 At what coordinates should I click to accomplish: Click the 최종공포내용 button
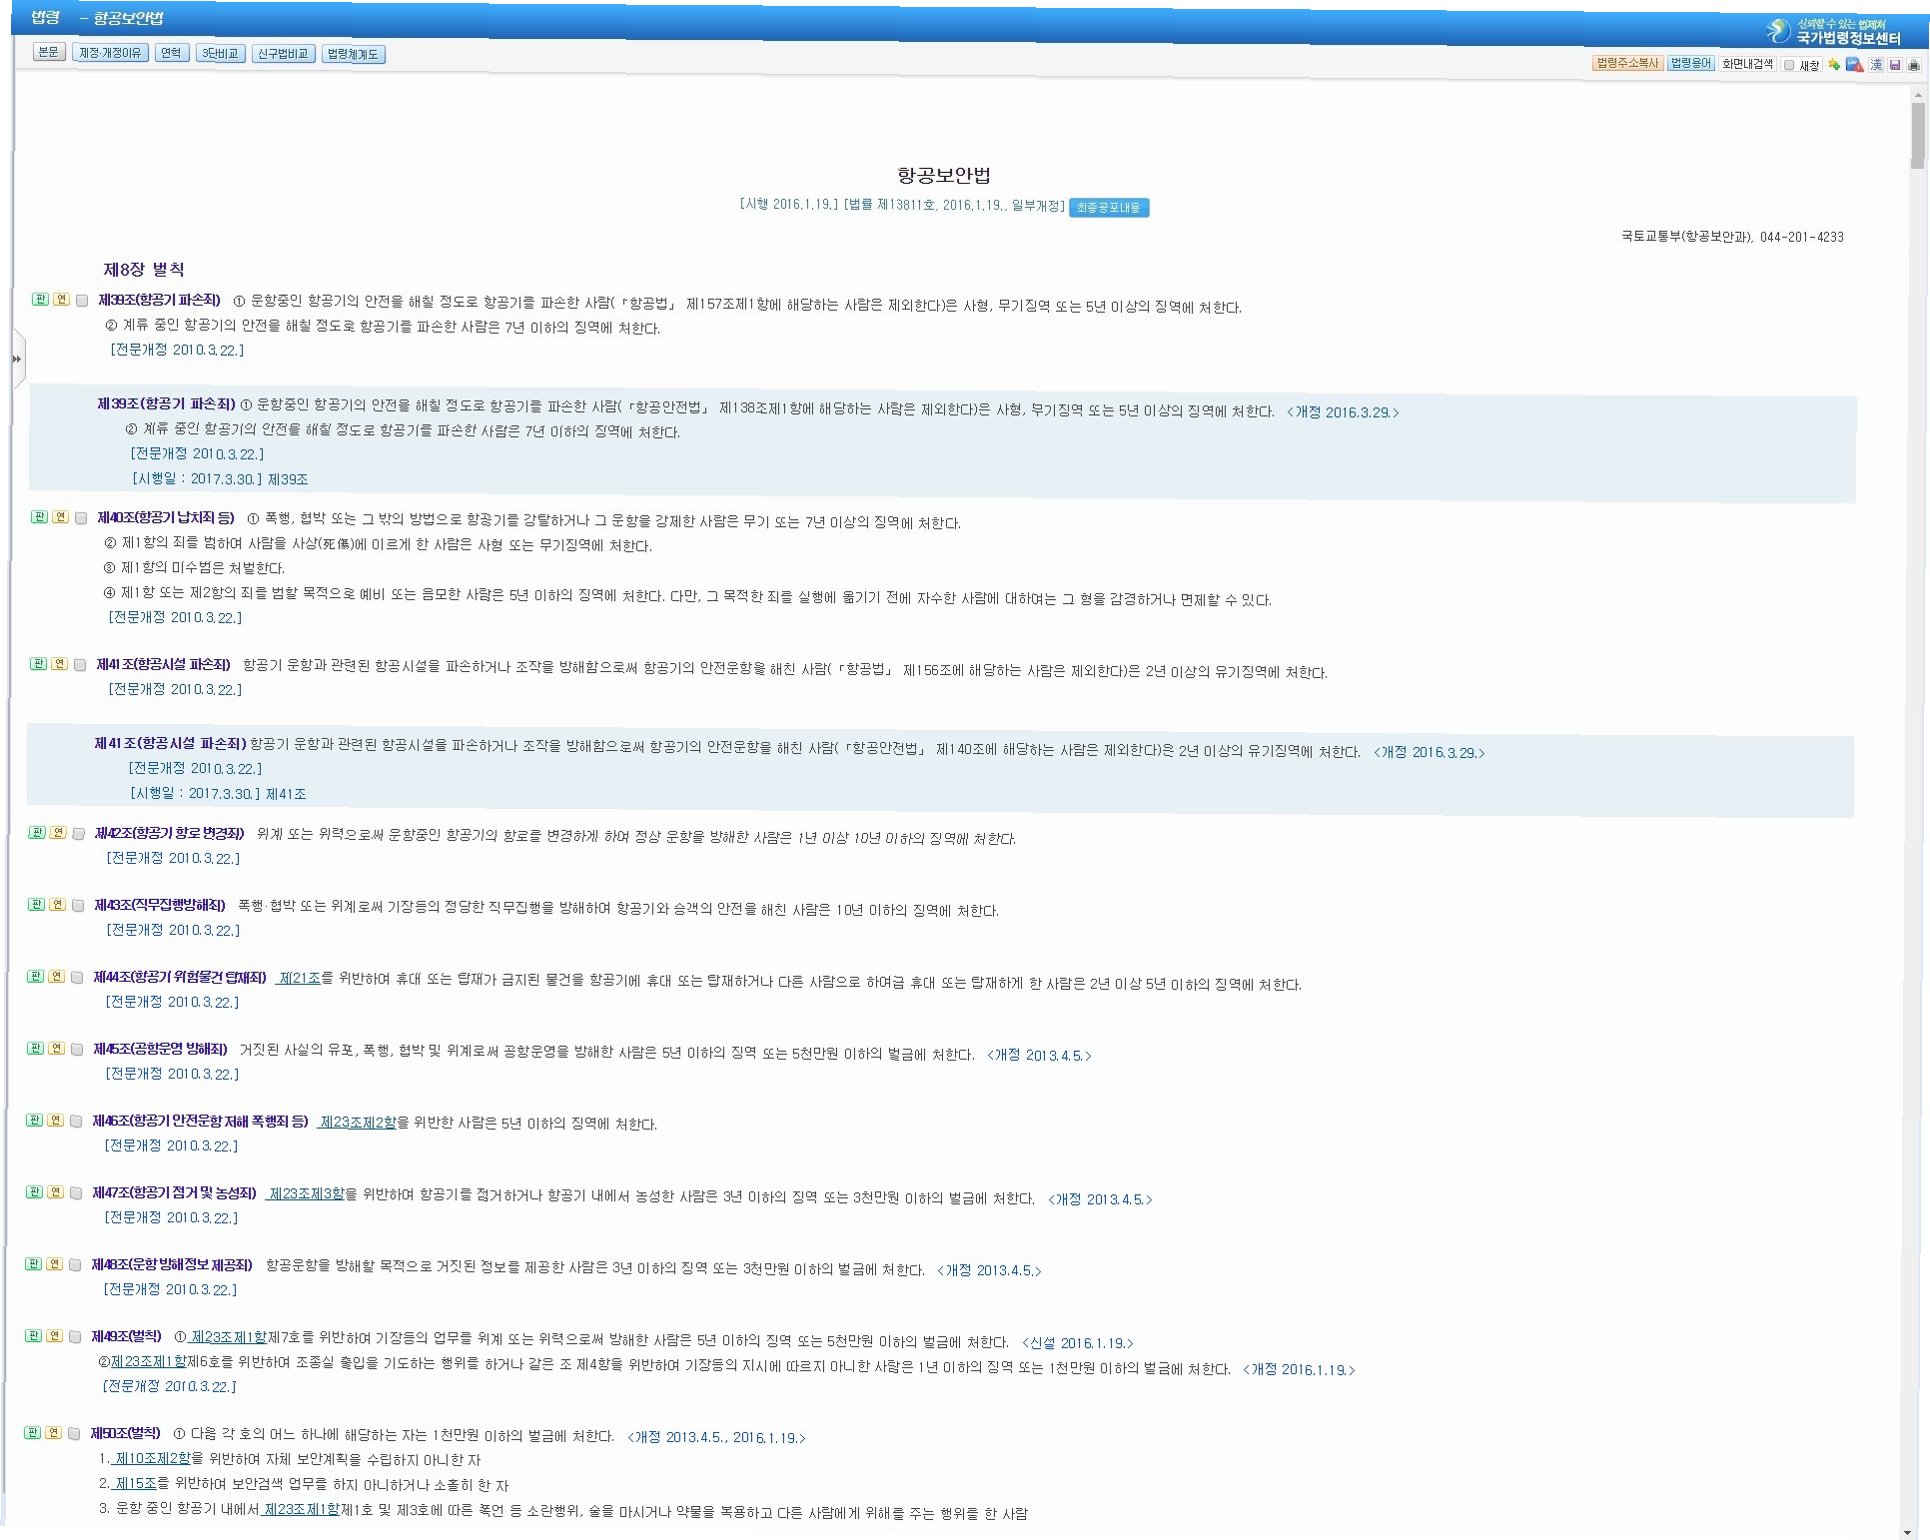click(x=1108, y=207)
